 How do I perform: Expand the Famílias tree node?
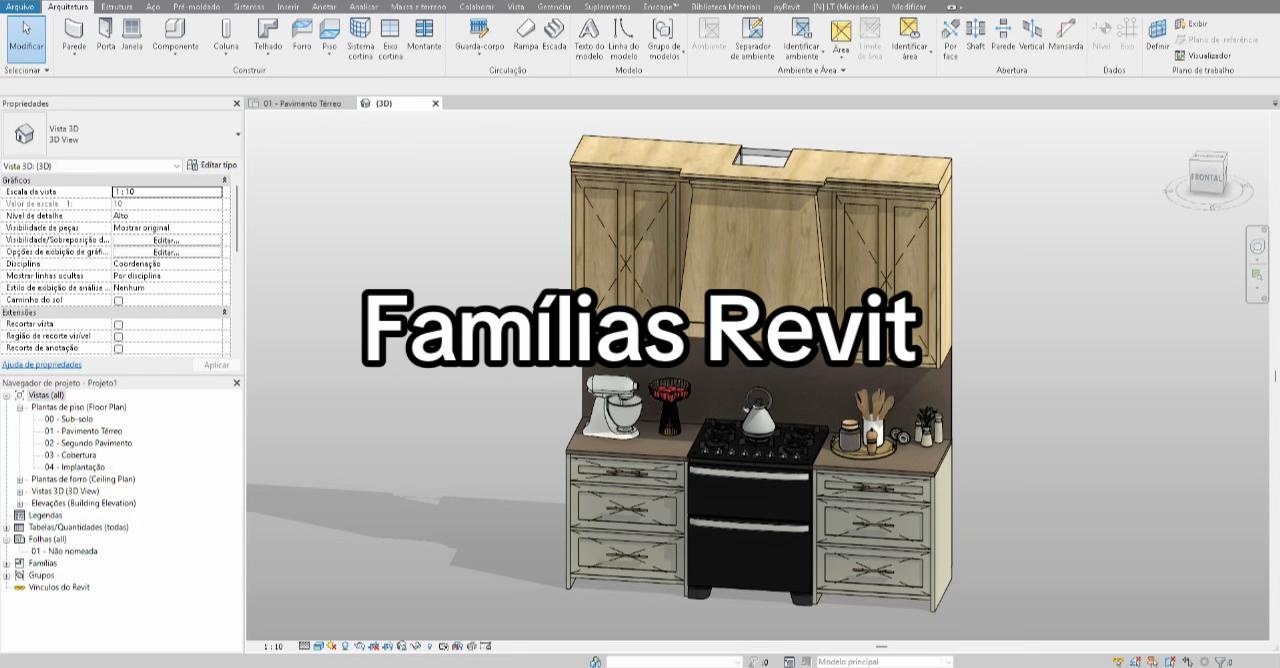(x=7, y=563)
